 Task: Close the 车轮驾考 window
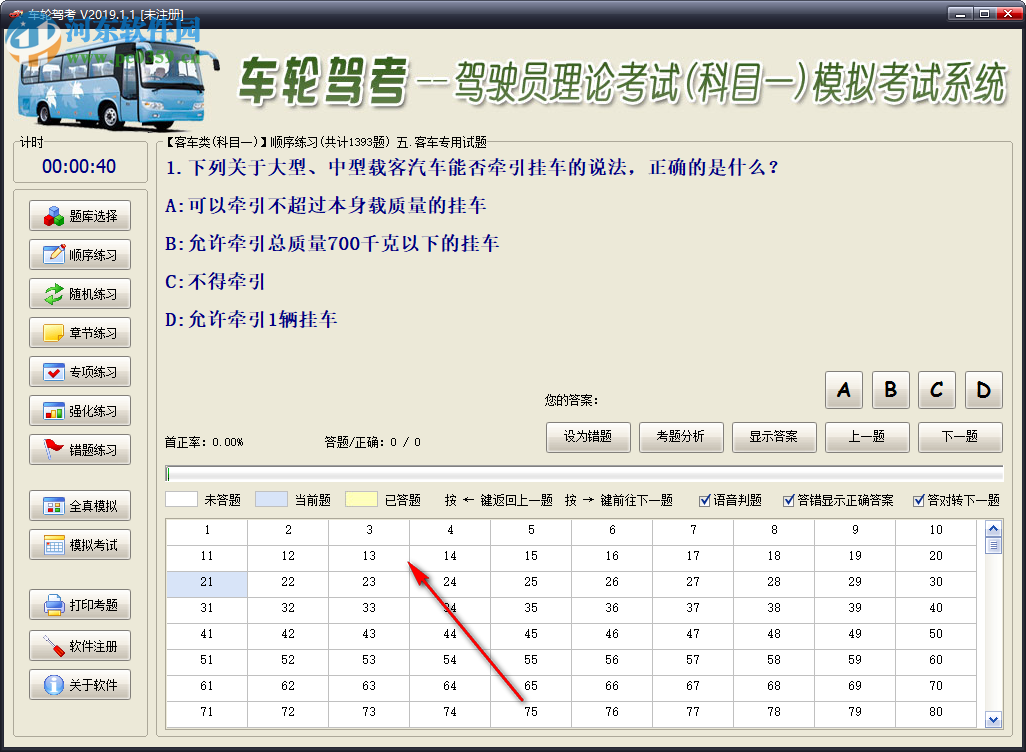pyautogui.click(x=1008, y=14)
